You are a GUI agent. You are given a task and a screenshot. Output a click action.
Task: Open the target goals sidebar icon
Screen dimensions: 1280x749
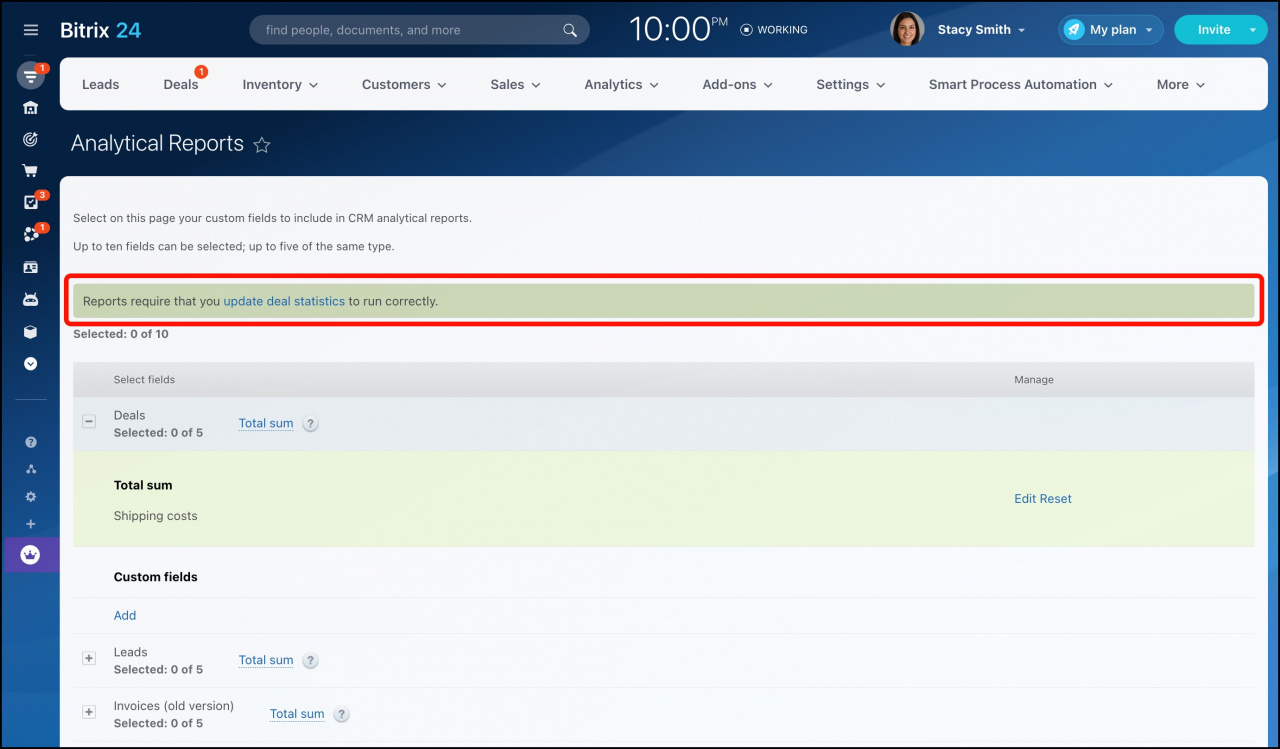coord(30,139)
